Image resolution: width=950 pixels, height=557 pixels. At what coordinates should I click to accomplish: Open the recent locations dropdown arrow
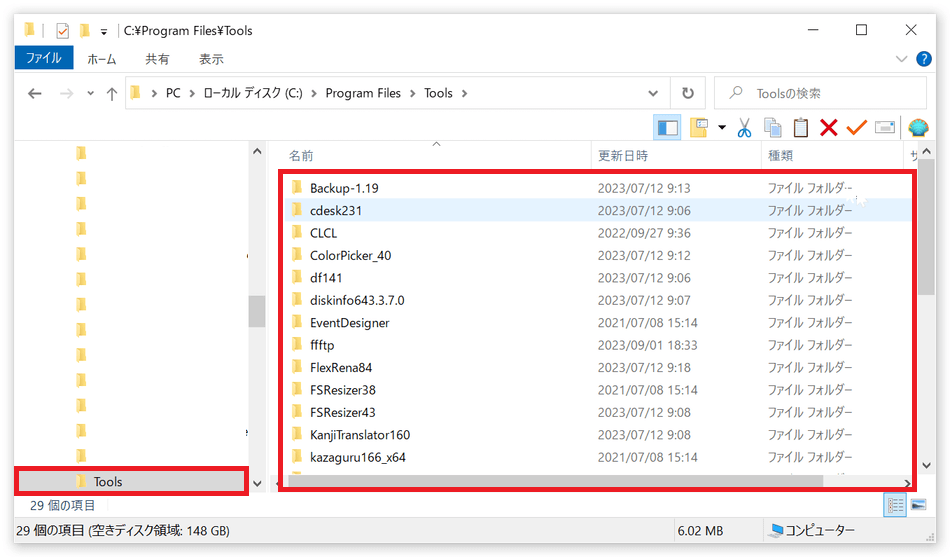pyautogui.click(x=90, y=93)
